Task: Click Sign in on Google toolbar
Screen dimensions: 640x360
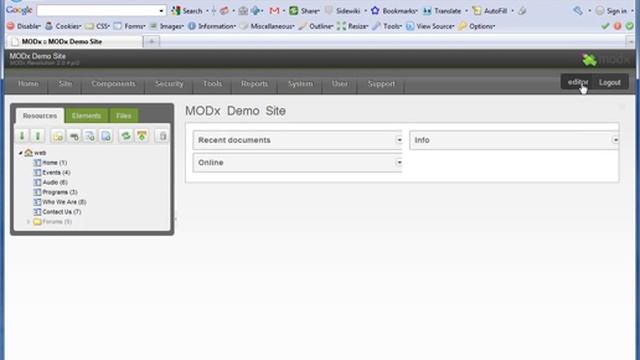Action: tap(611, 11)
